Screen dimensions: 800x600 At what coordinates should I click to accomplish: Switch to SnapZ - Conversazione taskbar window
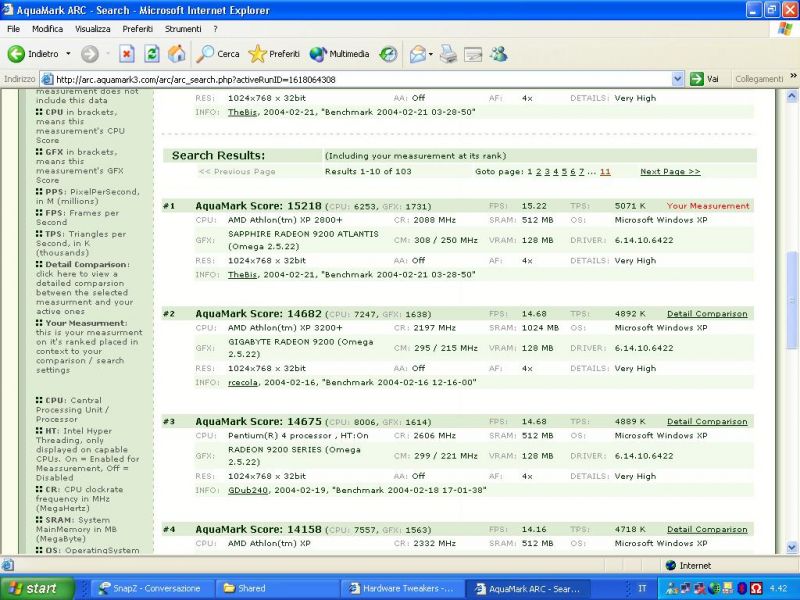click(x=151, y=588)
